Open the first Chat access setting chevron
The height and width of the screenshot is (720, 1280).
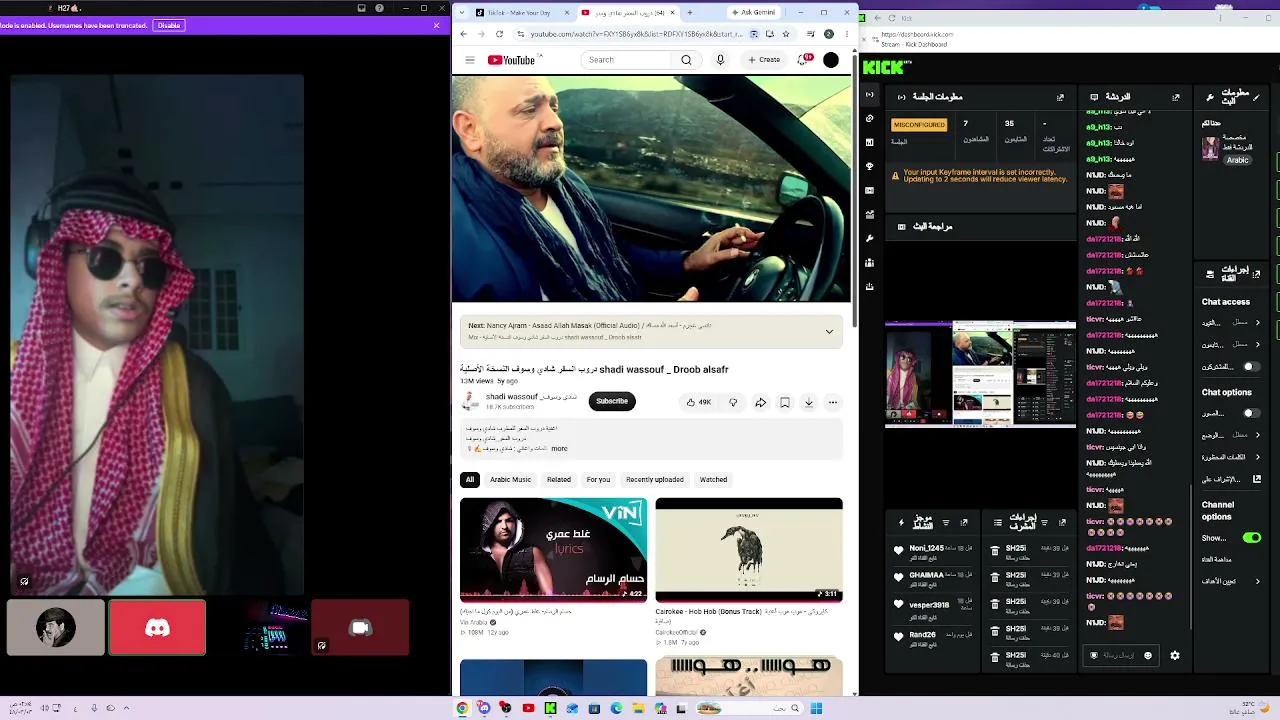[1258, 322]
